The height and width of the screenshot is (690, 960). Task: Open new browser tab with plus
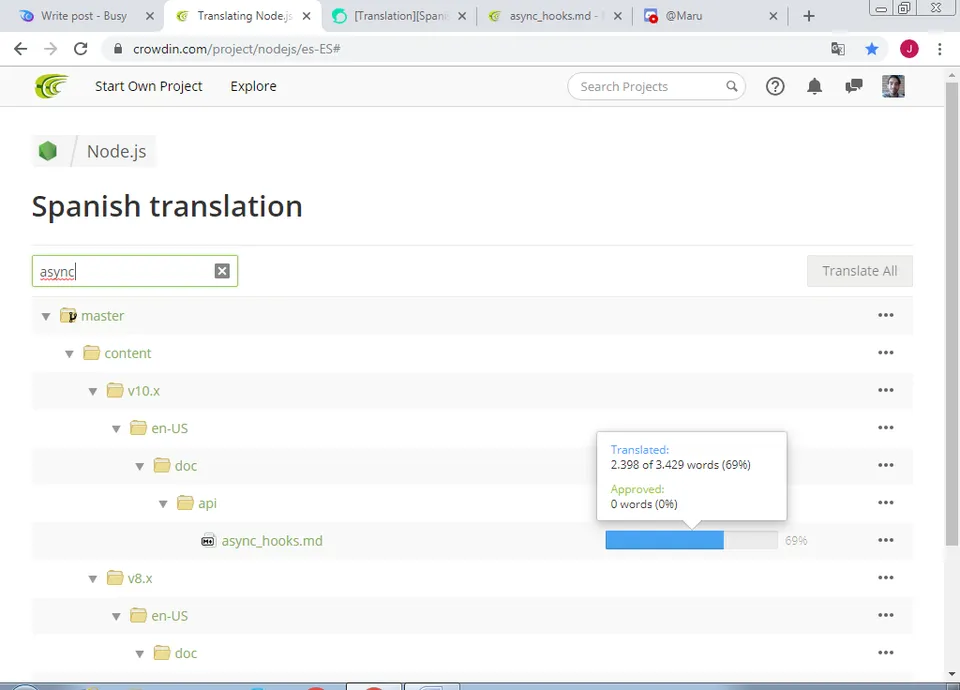coord(809,16)
